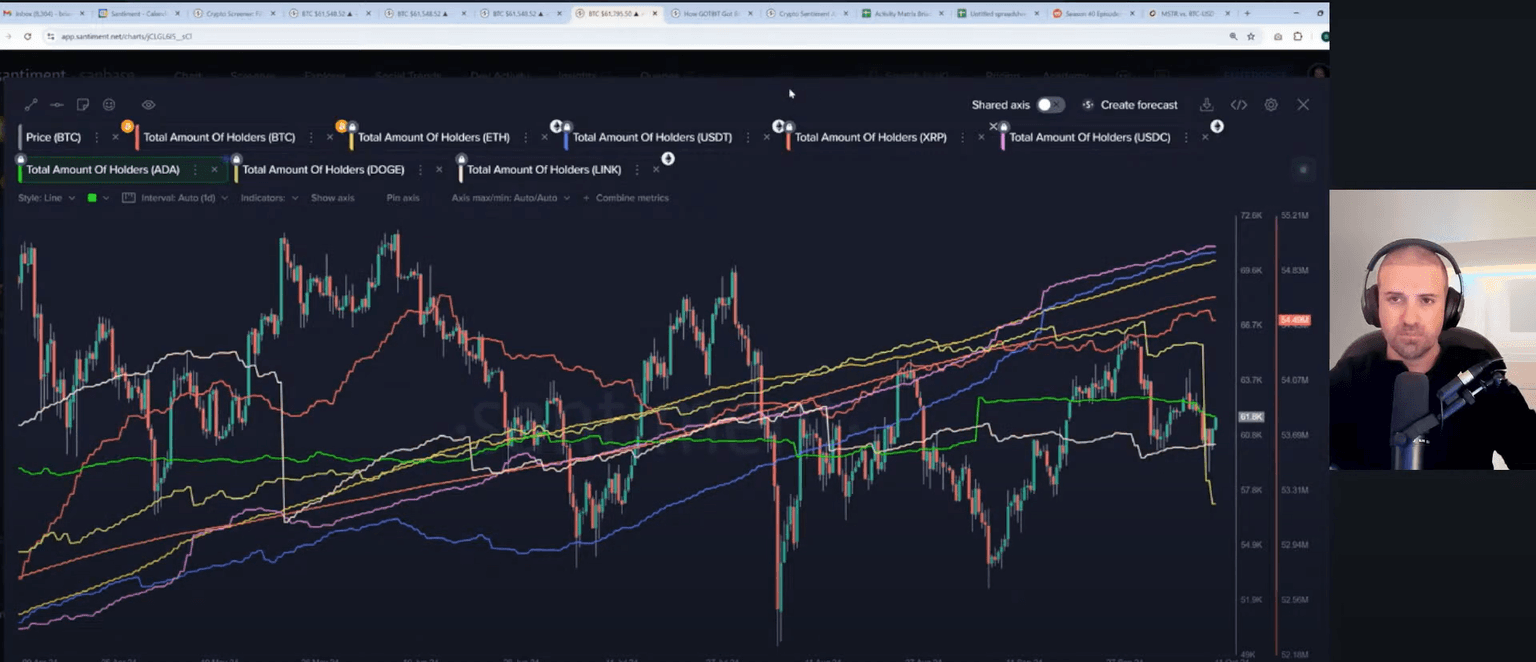1536x662 pixels.
Task: Switch to the Gmail Inbox browser tab
Action: coord(48,14)
